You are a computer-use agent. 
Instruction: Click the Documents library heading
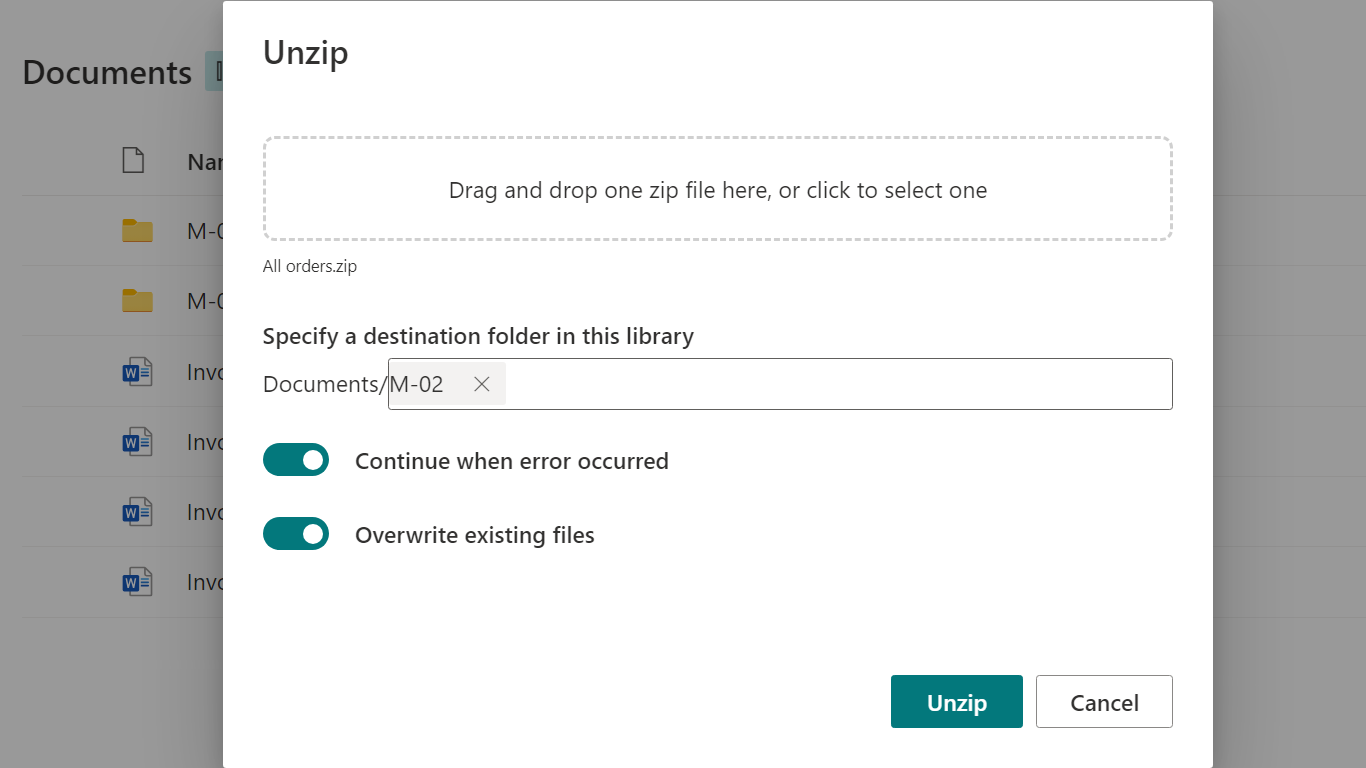tap(107, 73)
